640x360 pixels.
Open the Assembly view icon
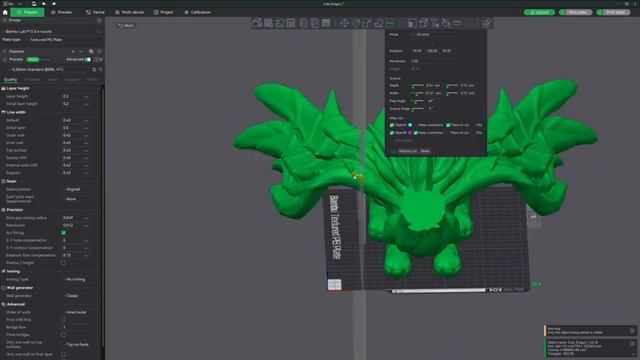(487, 23)
